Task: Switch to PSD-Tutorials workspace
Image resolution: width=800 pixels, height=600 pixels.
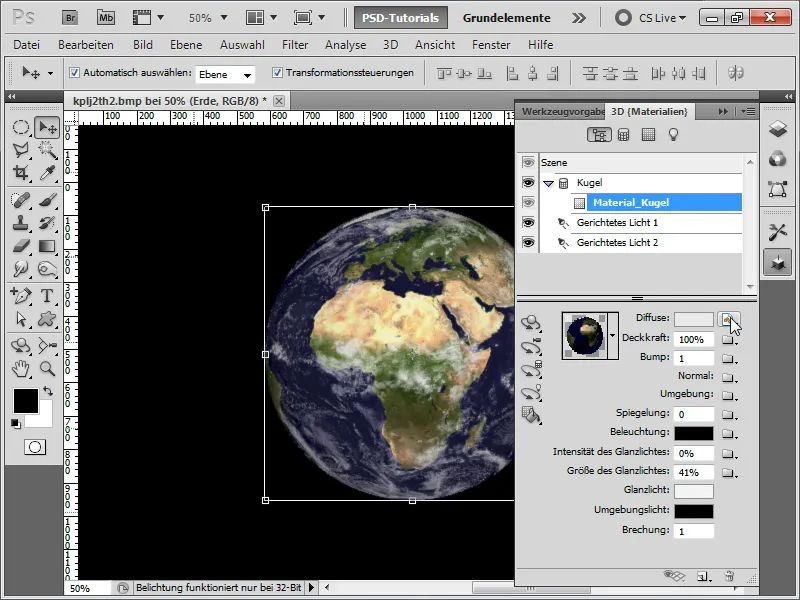Action: (x=401, y=18)
